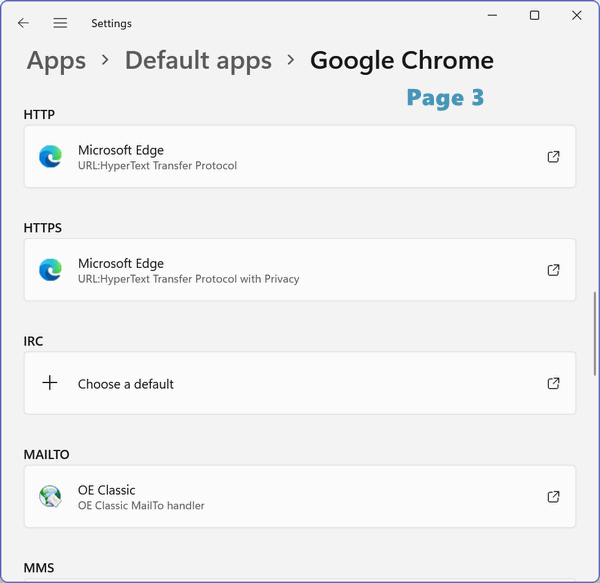Open external link icon for IRC row

coord(553,383)
